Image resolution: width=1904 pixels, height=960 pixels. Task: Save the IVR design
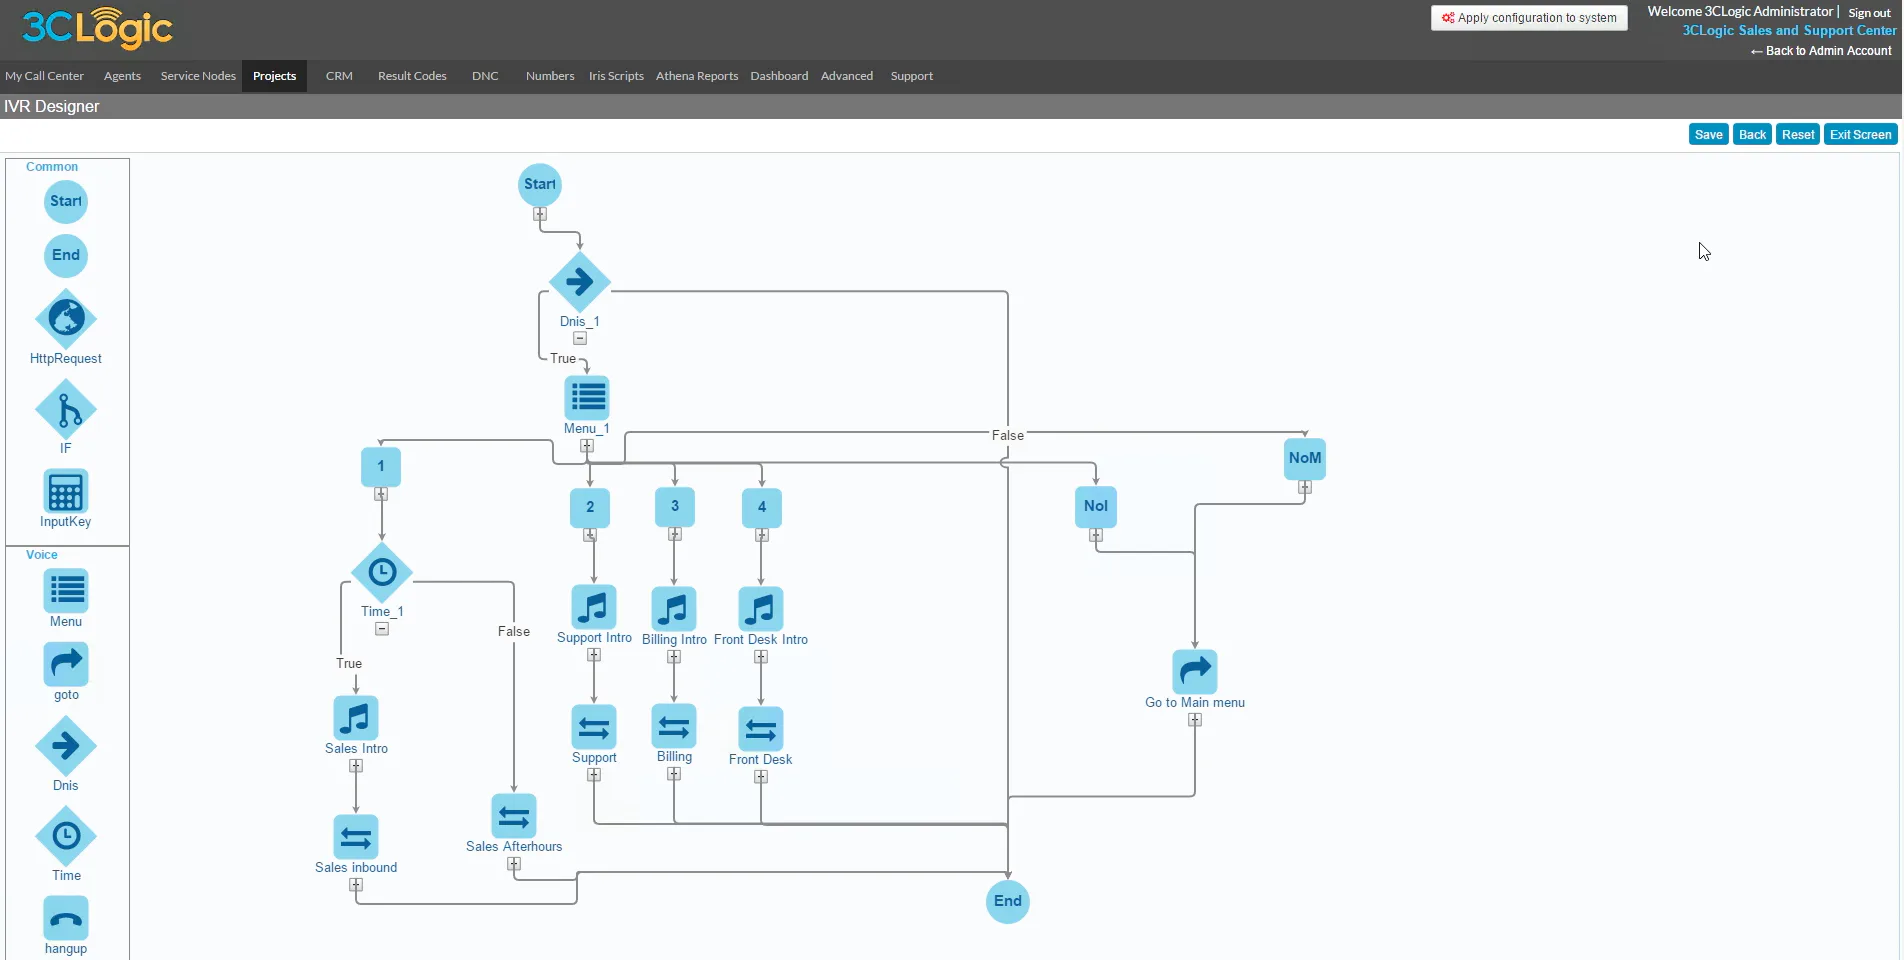[x=1708, y=135]
